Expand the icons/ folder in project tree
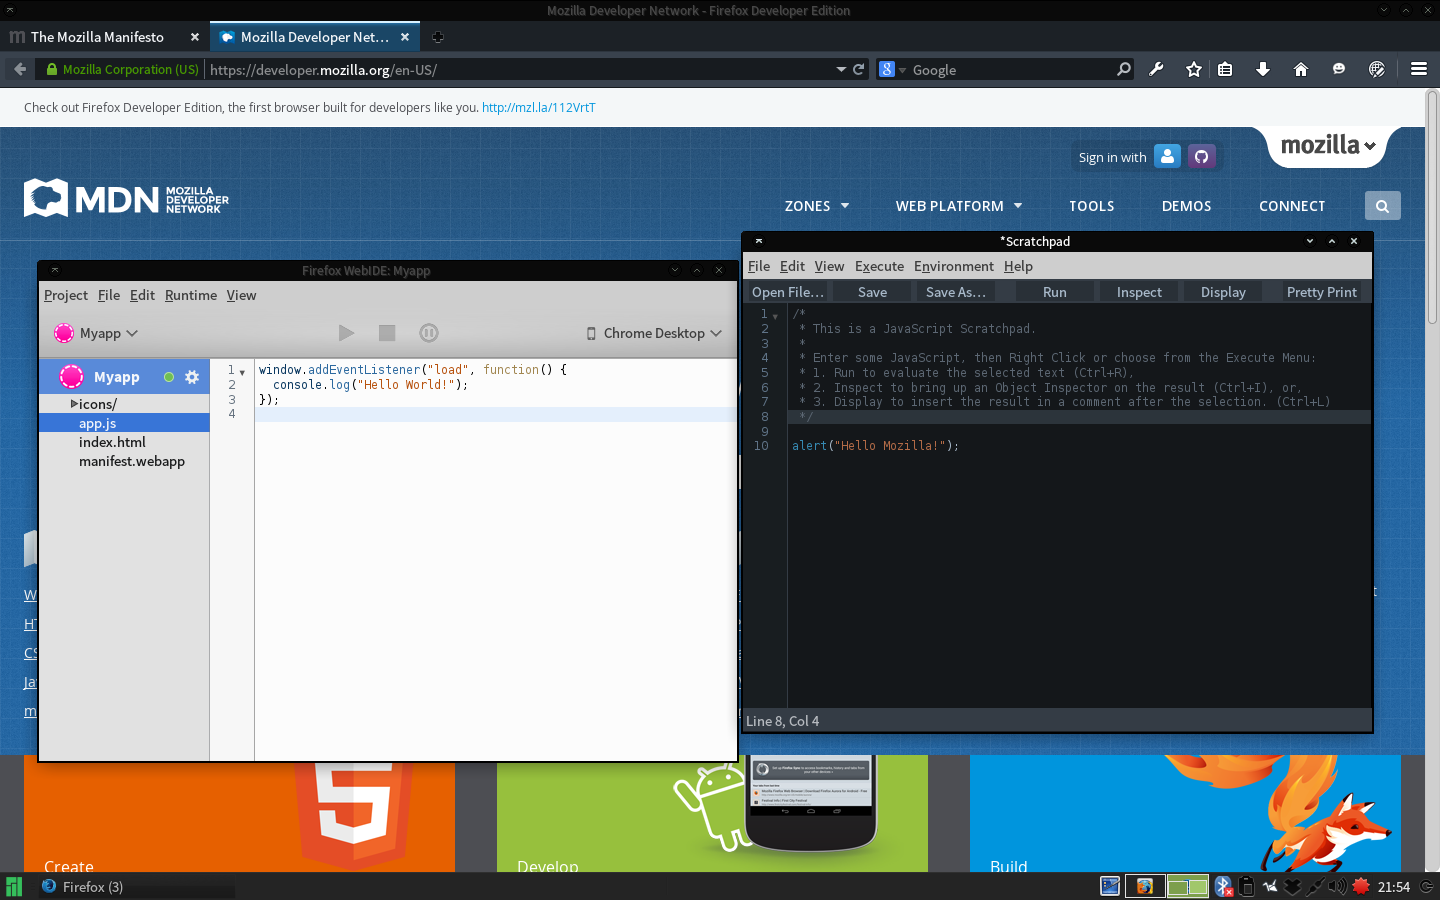This screenshot has height=900, width=1440. click(75, 404)
